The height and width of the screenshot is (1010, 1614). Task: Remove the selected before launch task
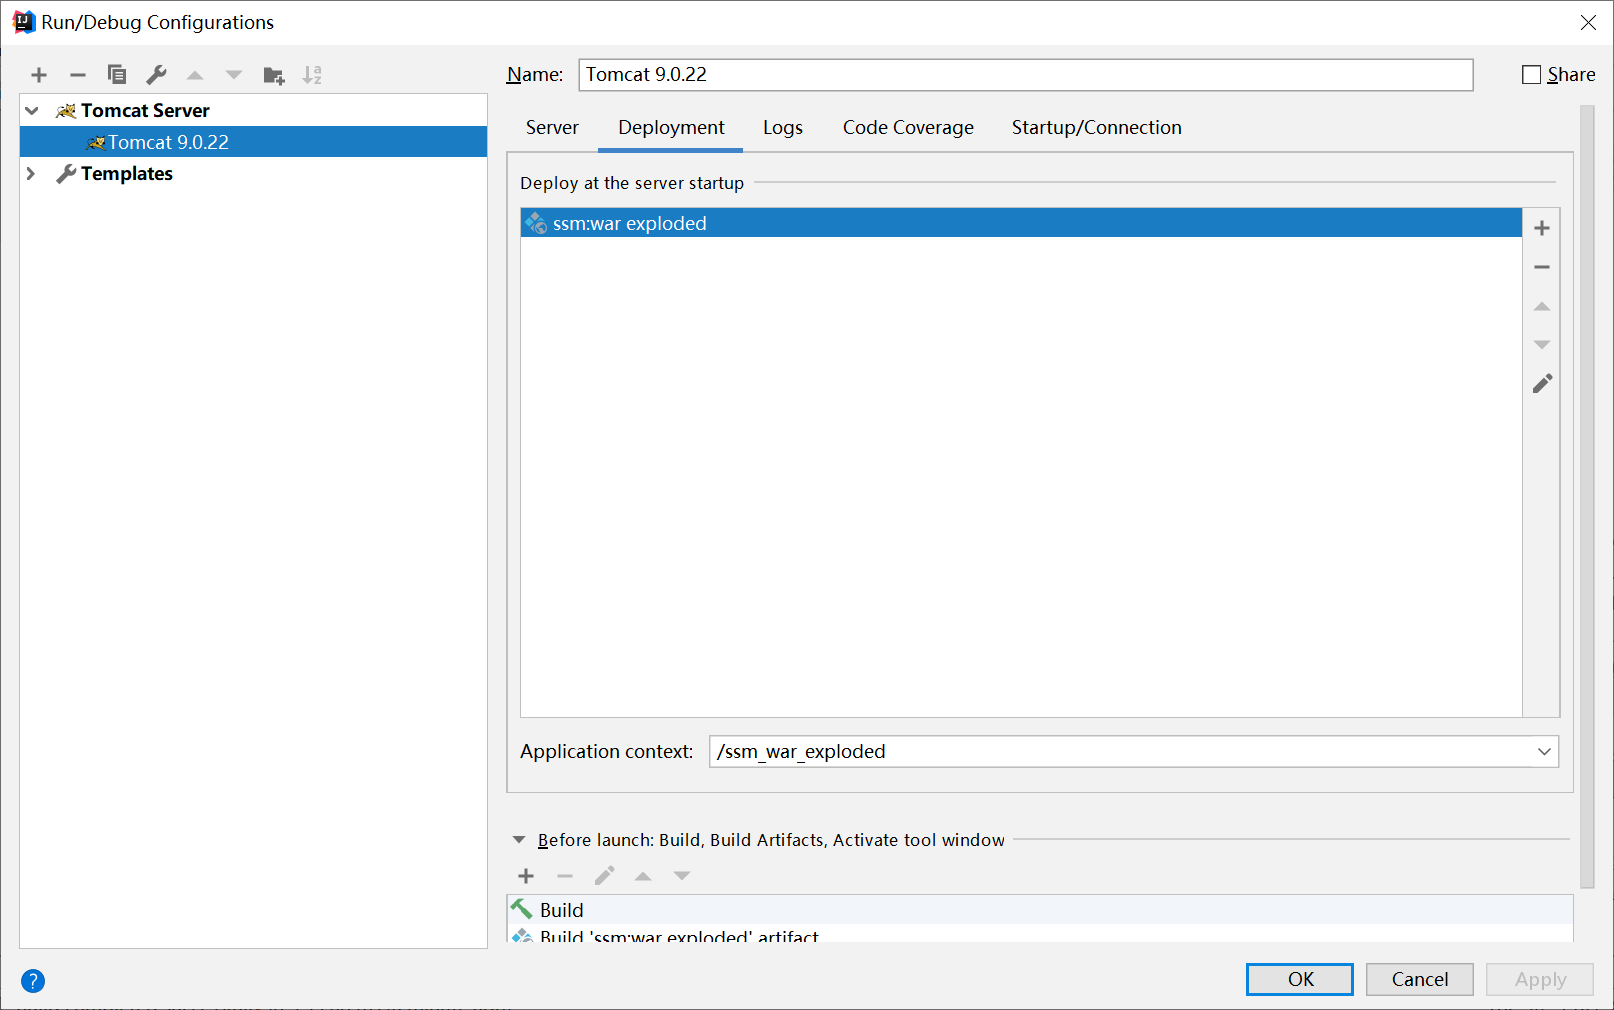click(565, 876)
